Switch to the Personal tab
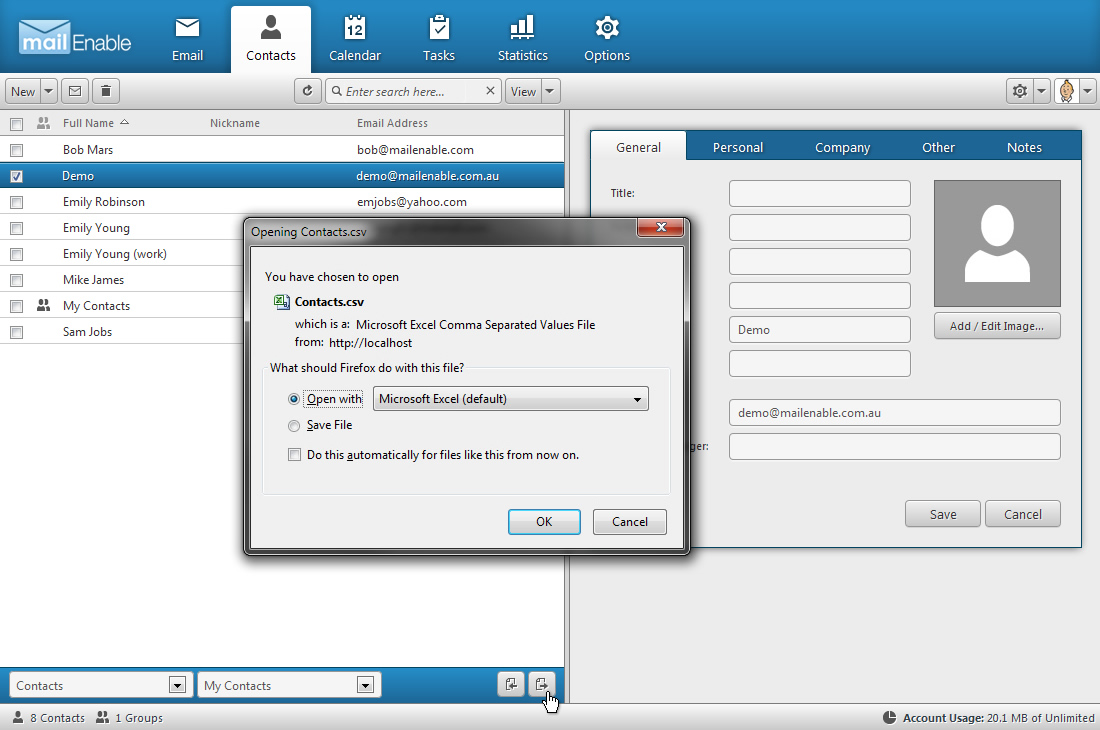1100x730 pixels. 737,147
